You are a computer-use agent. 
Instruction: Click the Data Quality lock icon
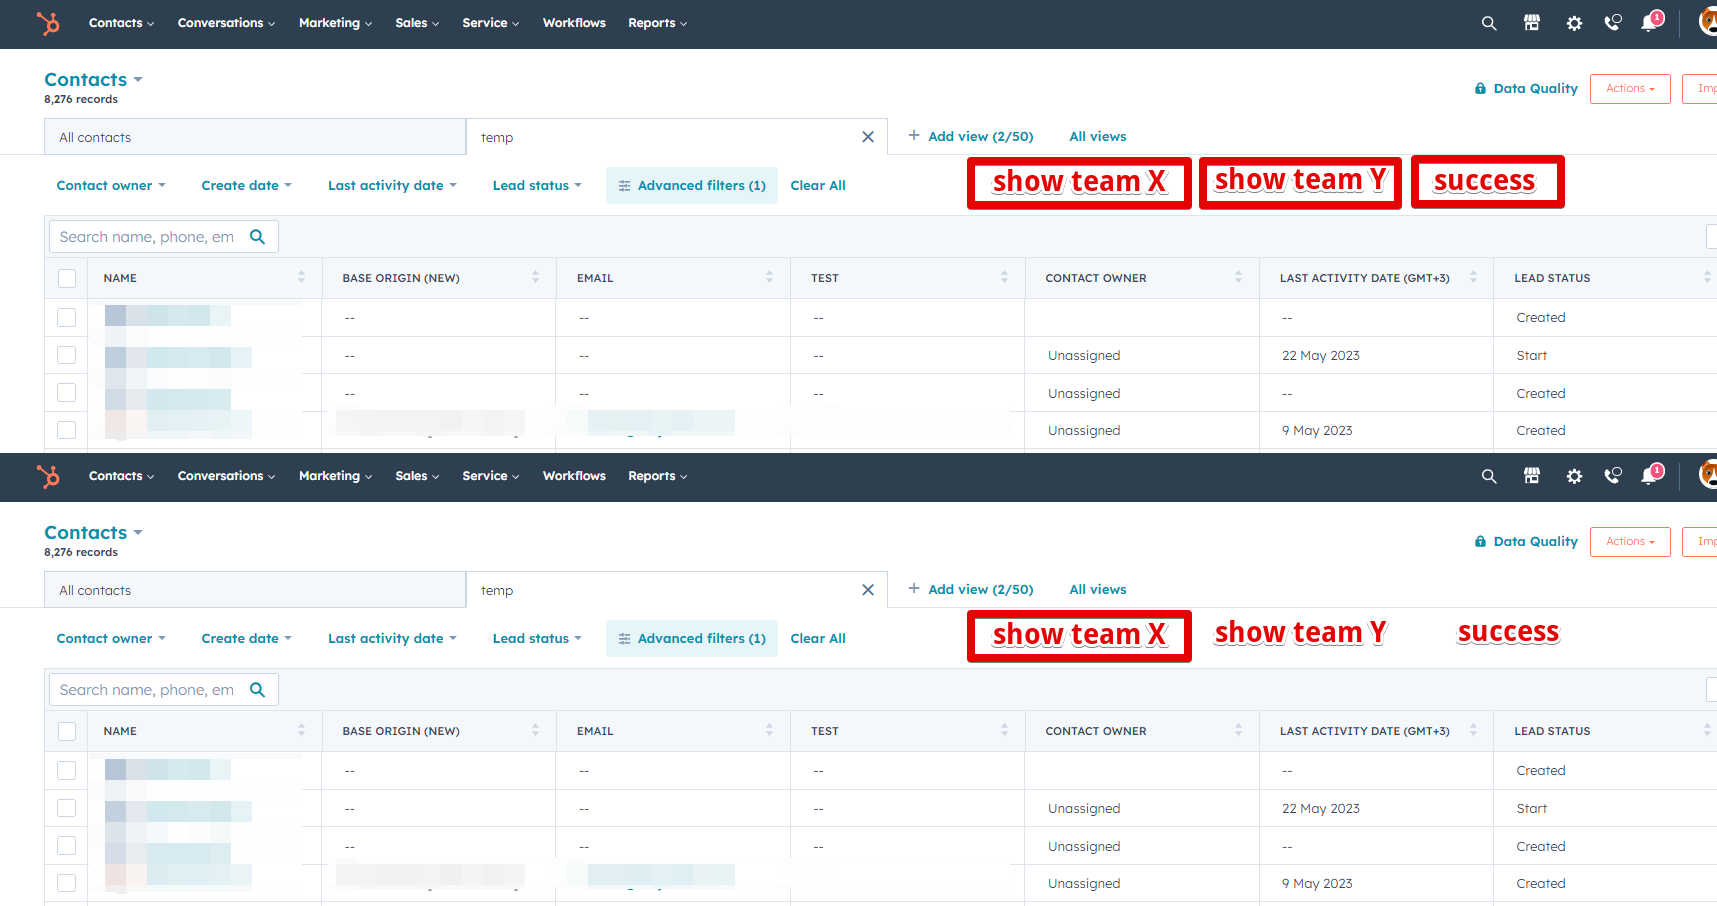pos(1481,88)
